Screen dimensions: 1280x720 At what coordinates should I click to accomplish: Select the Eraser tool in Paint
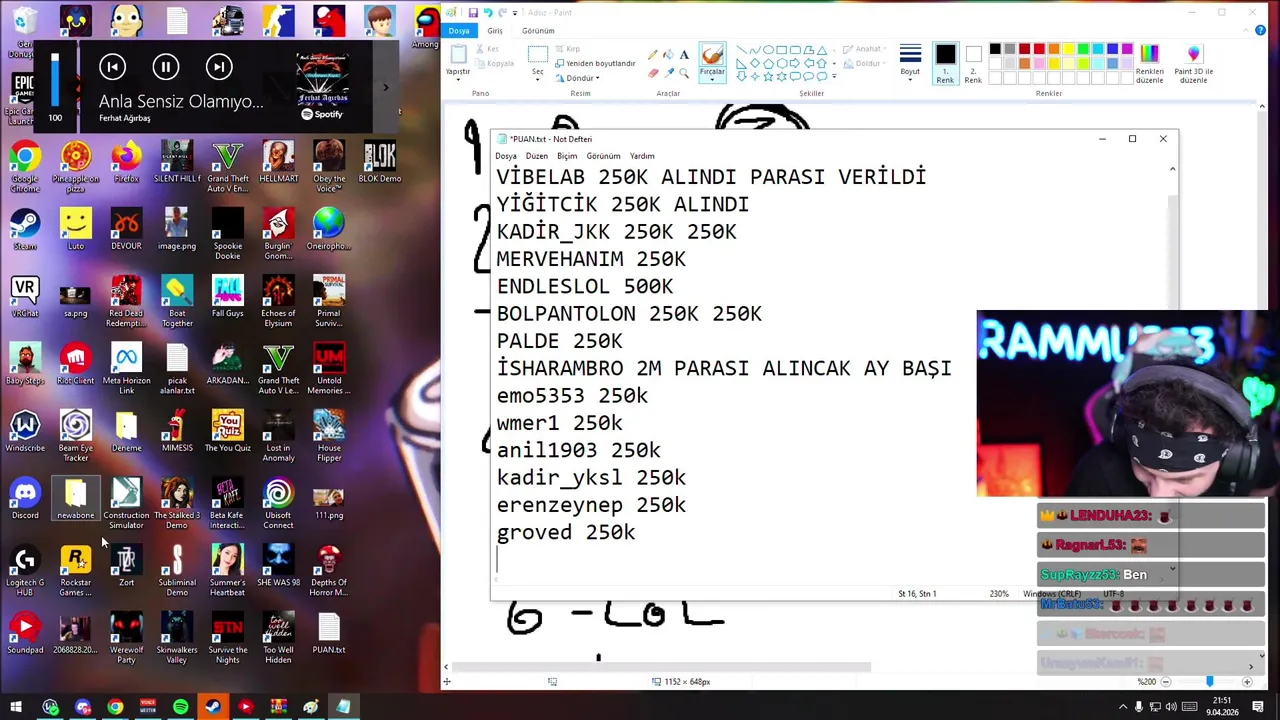click(653, 72)
